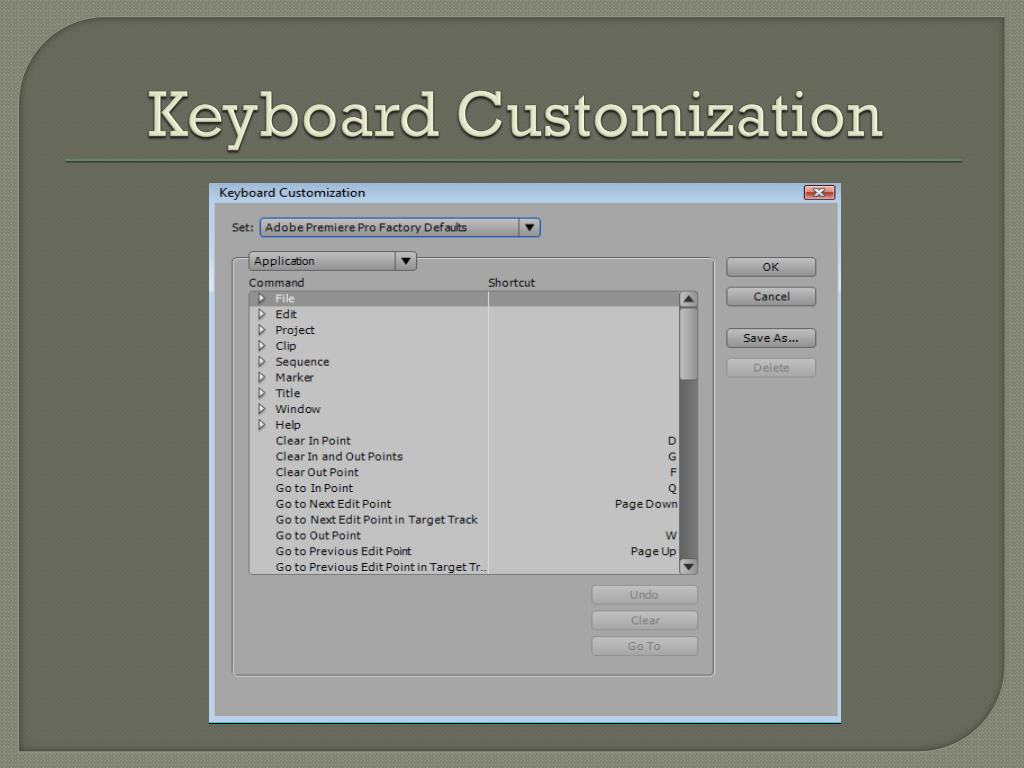Select the Marker row label
1024x768 pixels.
295,377
